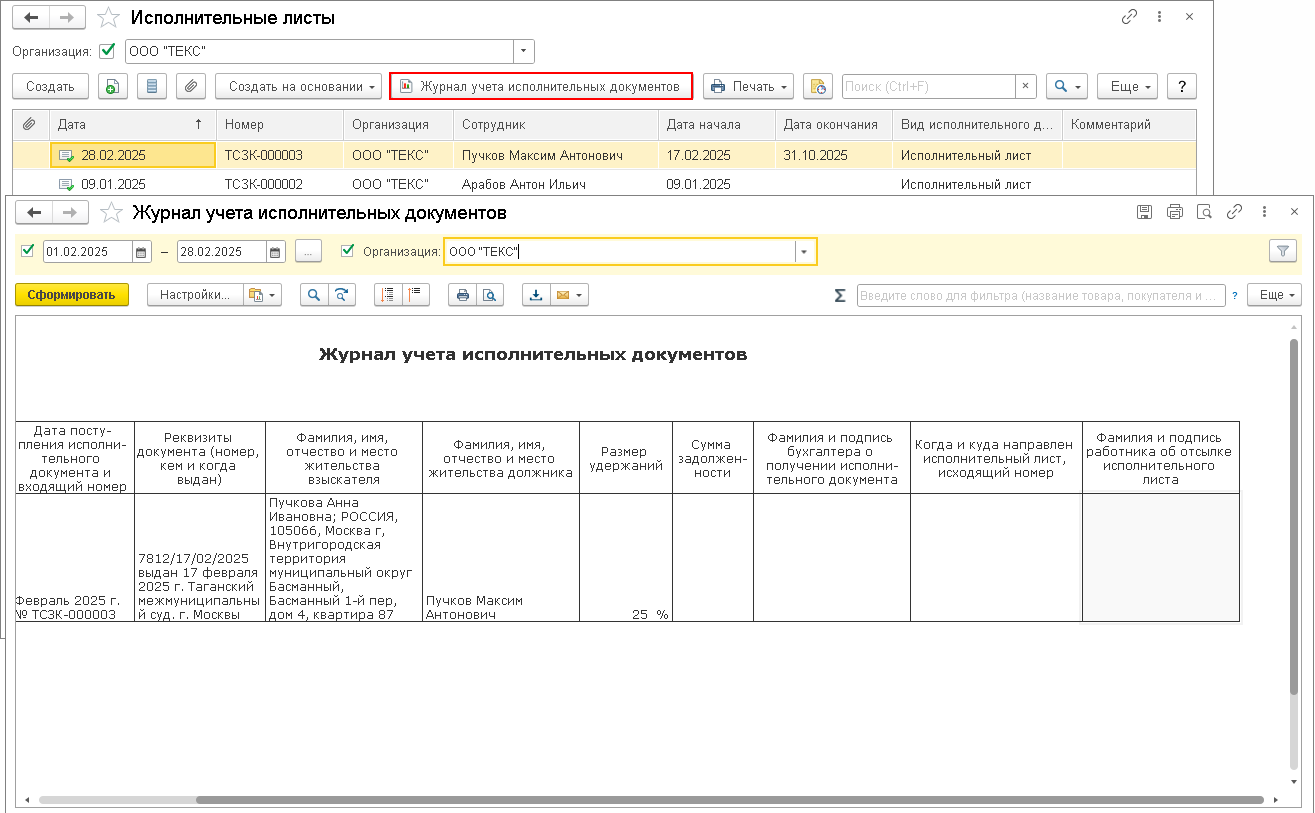
Task: Click the attach files paperclip icon in toolbar
Action: [x=190, y=87]
